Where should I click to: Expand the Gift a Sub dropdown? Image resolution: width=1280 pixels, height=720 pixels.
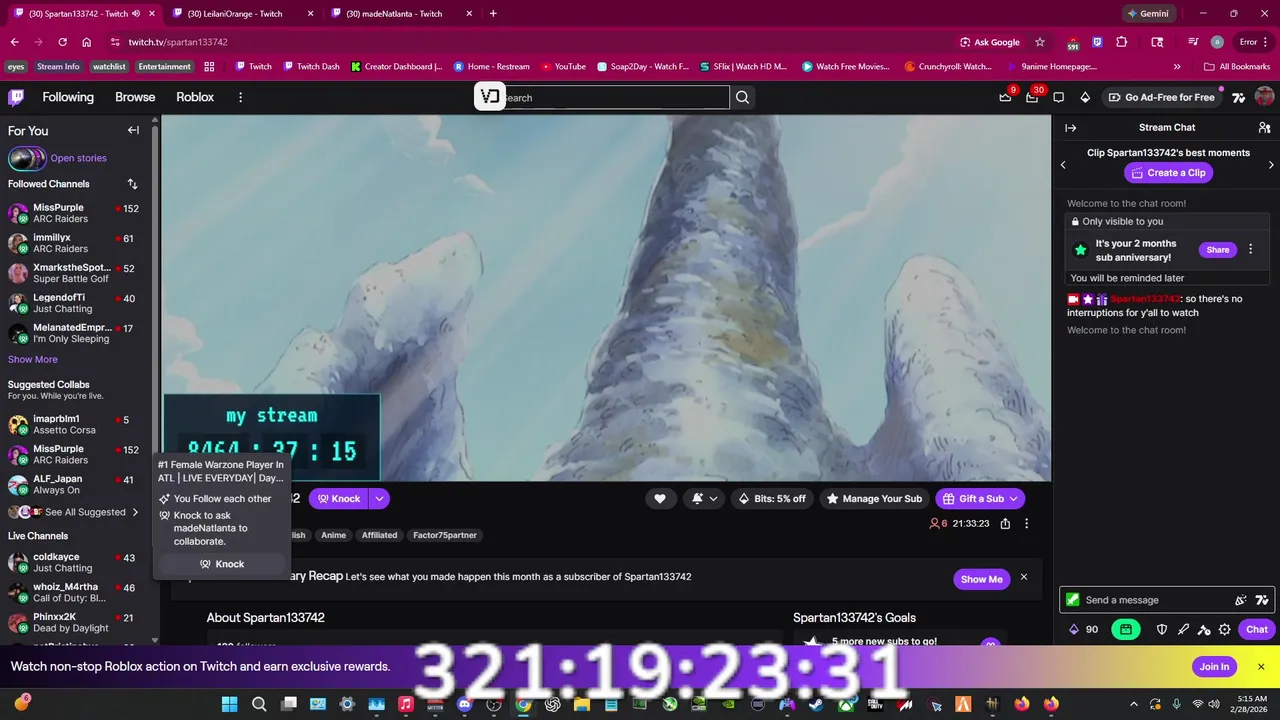pos(1013,499)
